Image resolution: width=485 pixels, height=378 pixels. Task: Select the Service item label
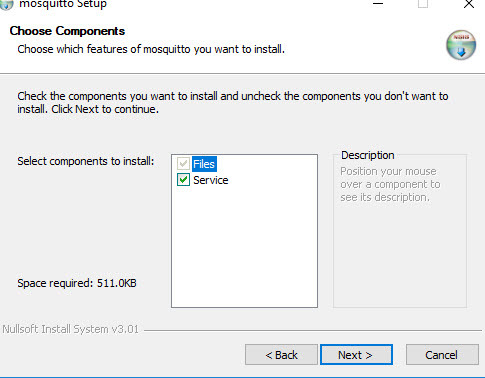pos(211,180)
